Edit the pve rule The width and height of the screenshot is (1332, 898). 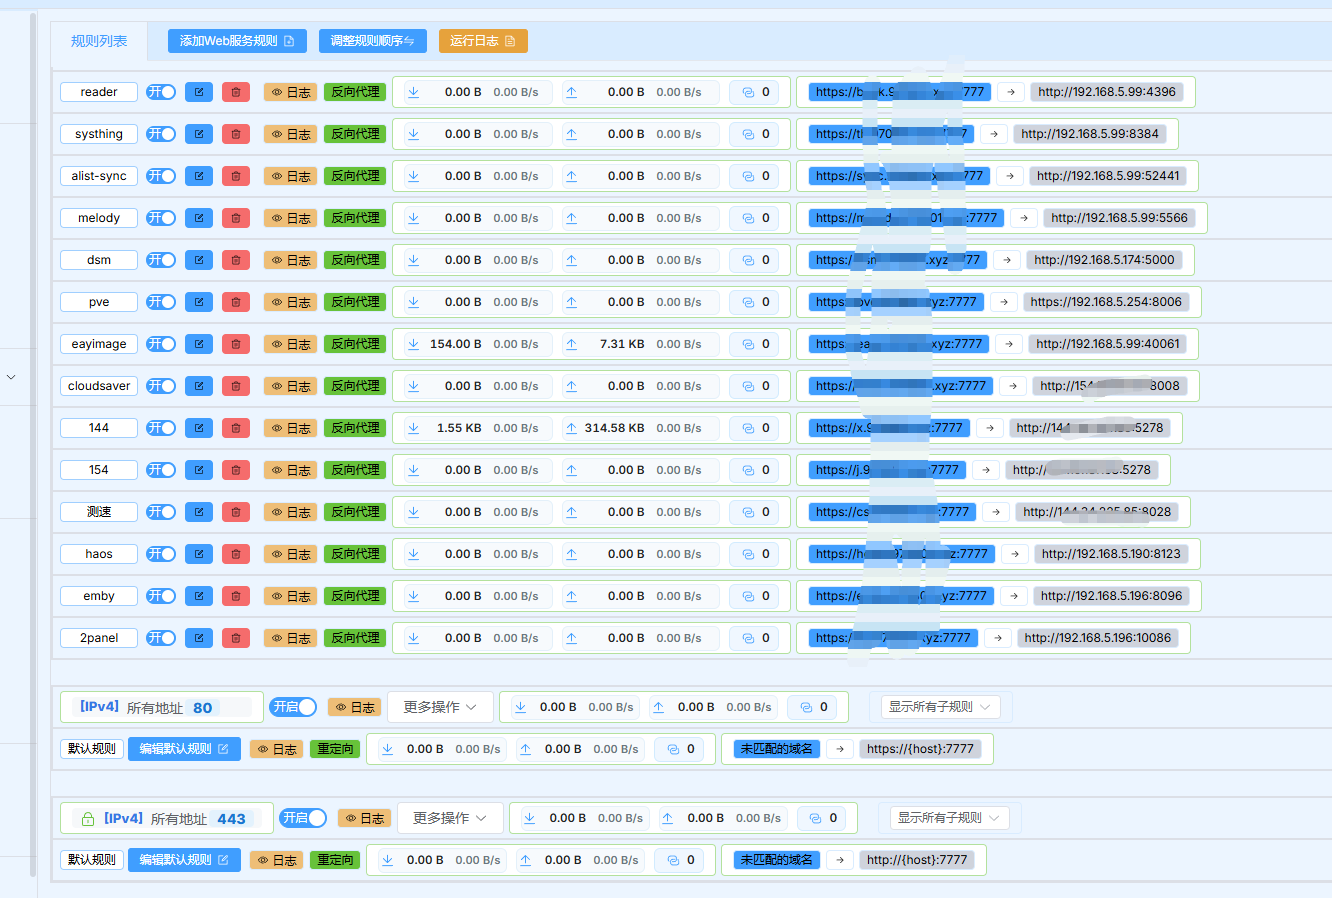point(199,302)
